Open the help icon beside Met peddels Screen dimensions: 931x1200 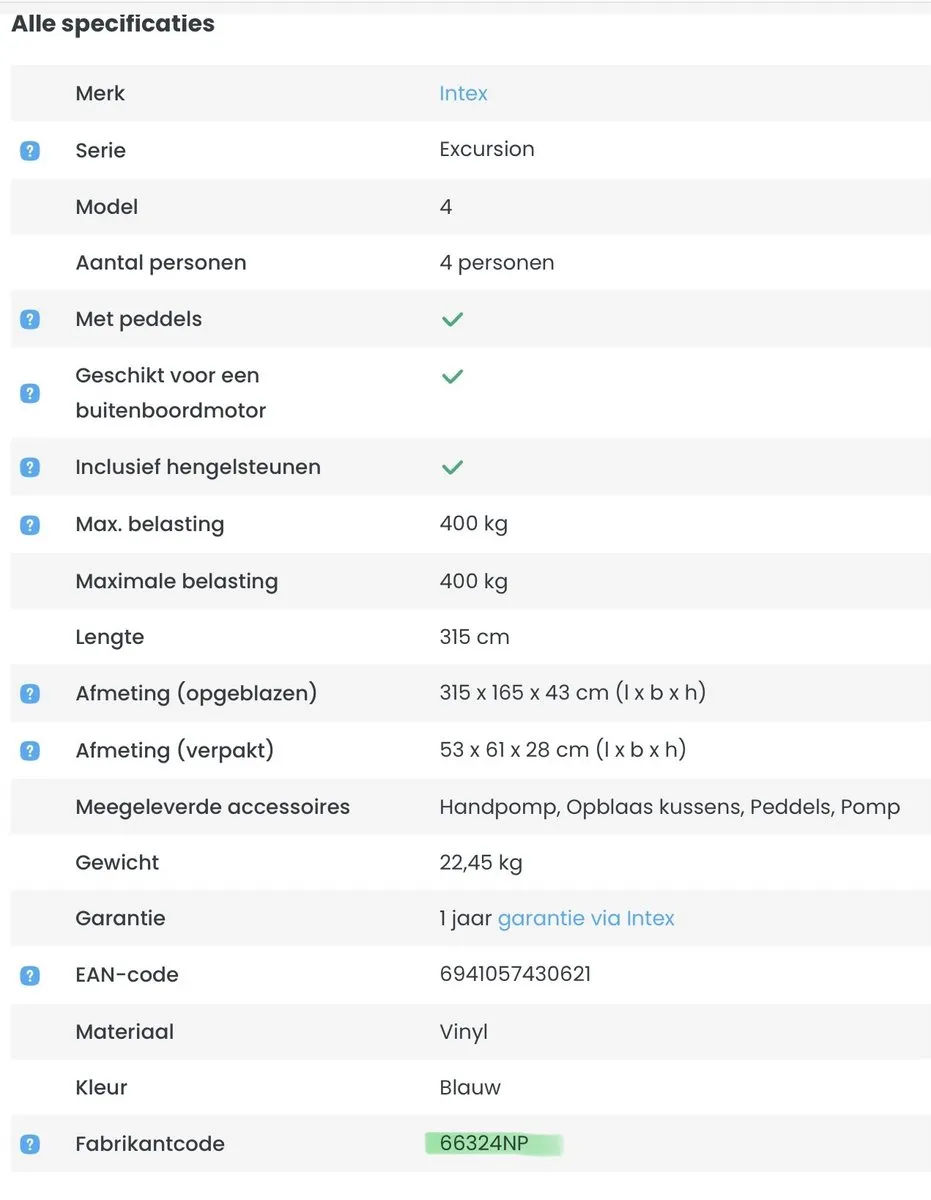pyautogui.click(x=30, y=320)
